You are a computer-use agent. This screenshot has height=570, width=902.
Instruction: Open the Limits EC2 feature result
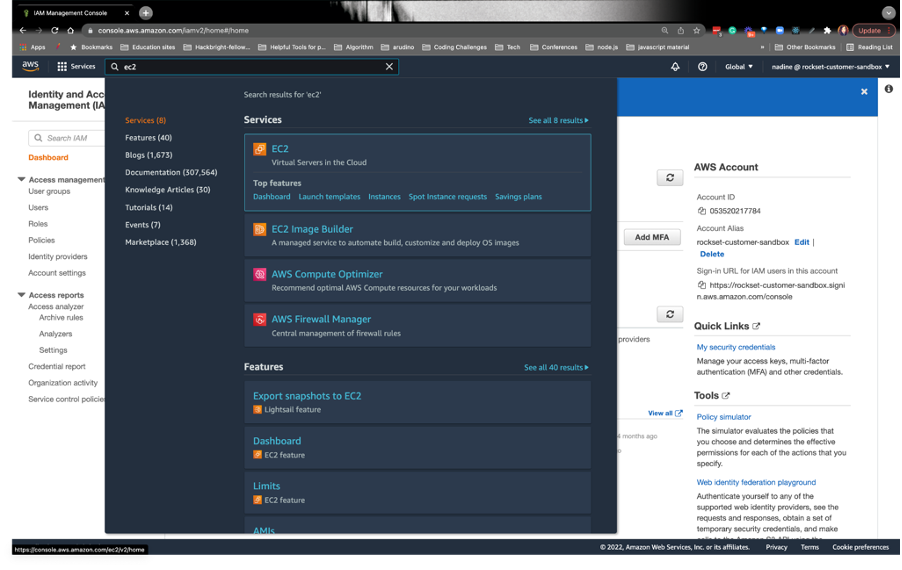[x=266, y=486]
